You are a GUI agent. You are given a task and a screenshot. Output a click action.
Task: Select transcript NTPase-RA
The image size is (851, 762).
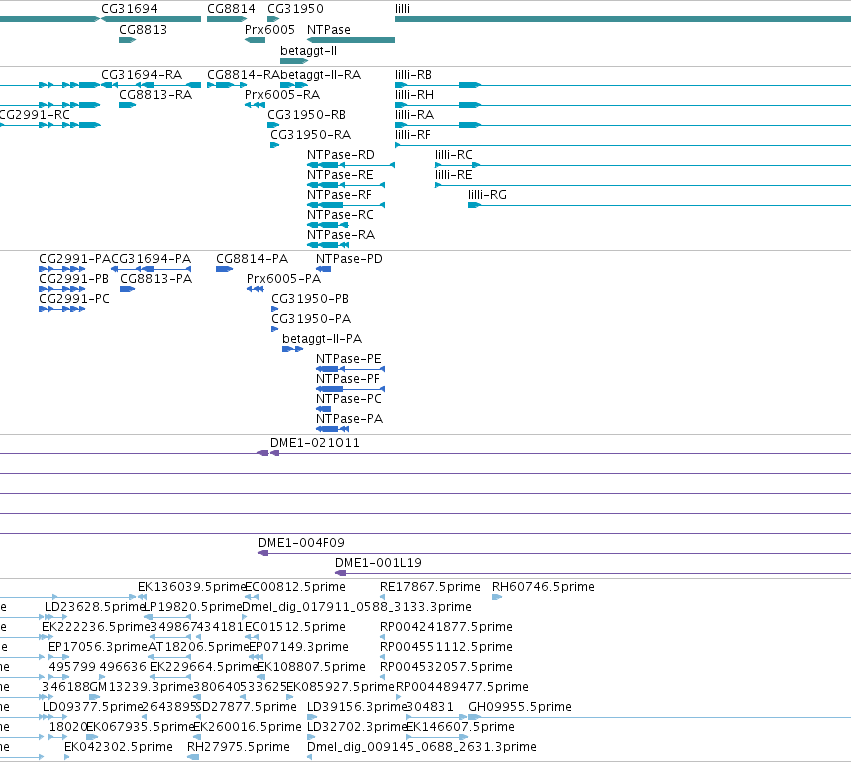[341, 236]
